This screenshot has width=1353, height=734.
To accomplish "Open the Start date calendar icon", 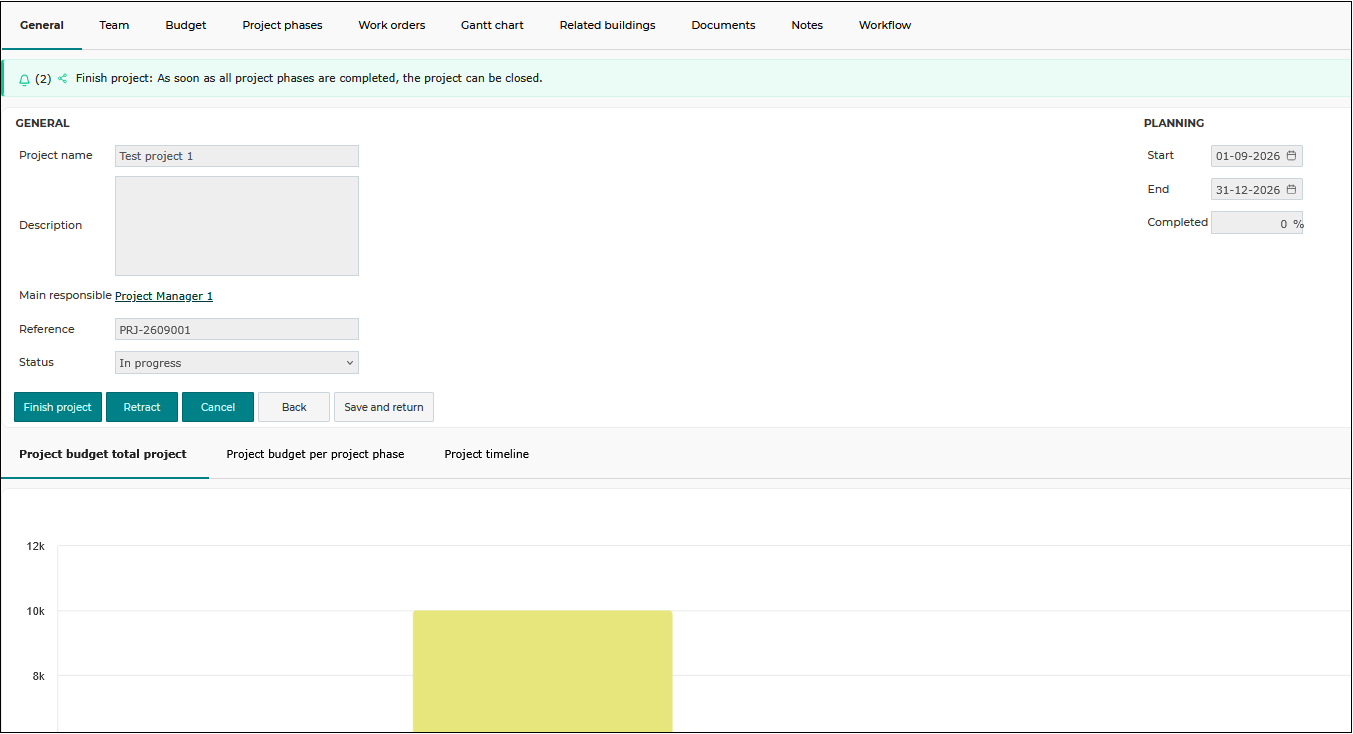I will [x=1291, y=156].
